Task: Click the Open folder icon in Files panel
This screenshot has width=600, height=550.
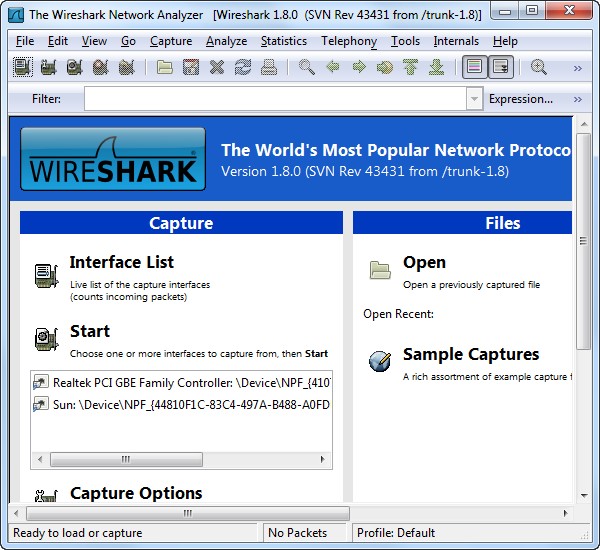Action: tap(380, 270)
